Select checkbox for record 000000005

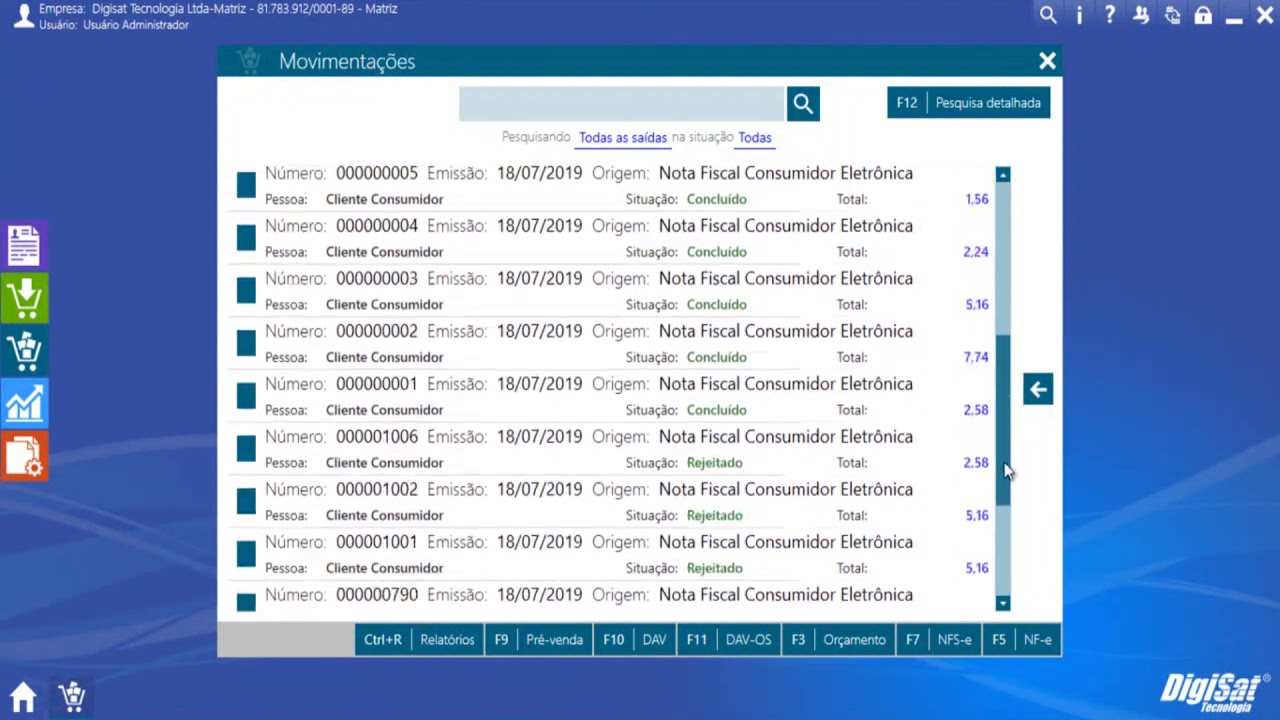tap(246, 185)
